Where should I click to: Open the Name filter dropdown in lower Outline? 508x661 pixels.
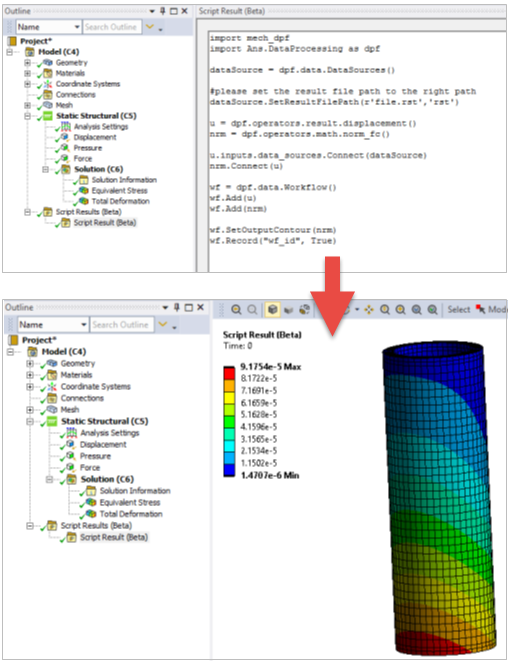pyautogui.click(x=53, y=325)
